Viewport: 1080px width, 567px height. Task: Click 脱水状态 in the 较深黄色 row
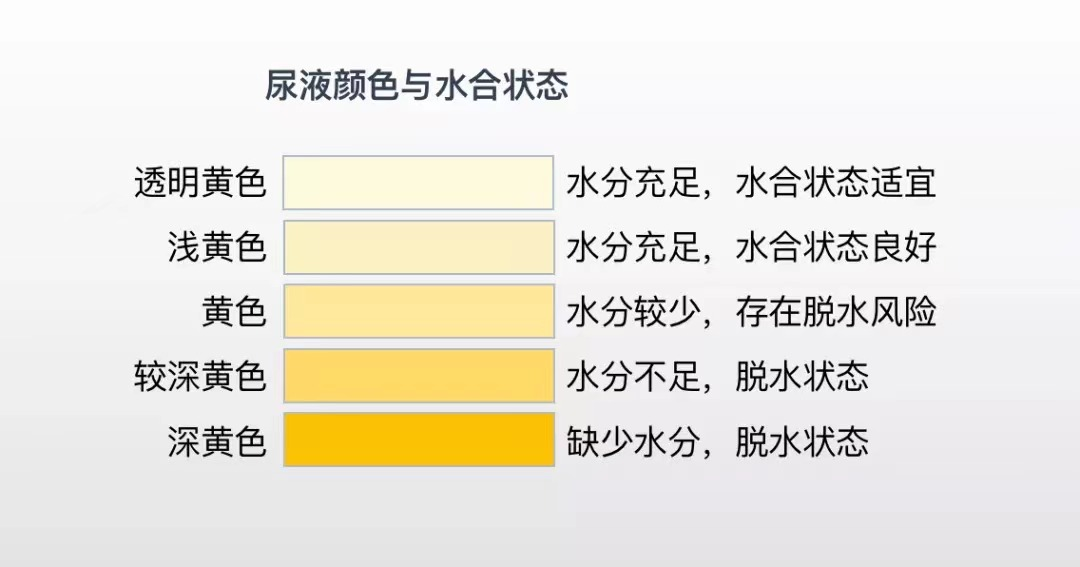point(802,377)
